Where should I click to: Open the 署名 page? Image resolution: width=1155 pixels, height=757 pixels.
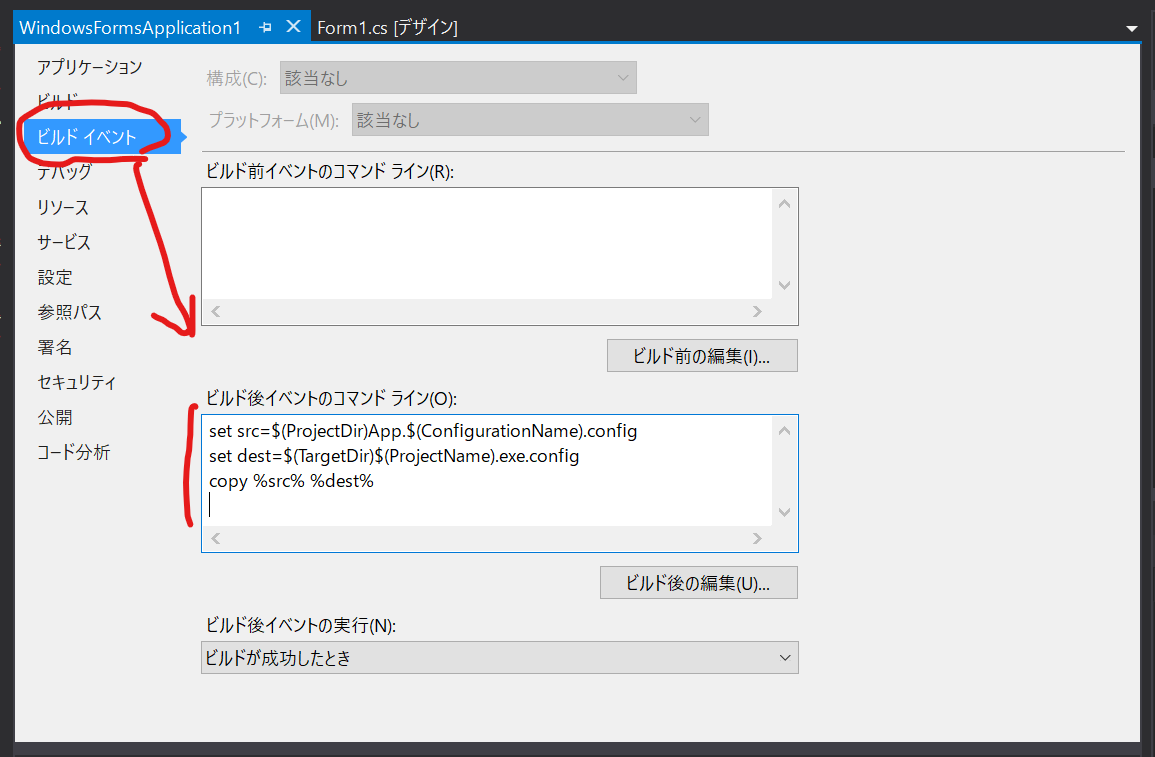55,348
